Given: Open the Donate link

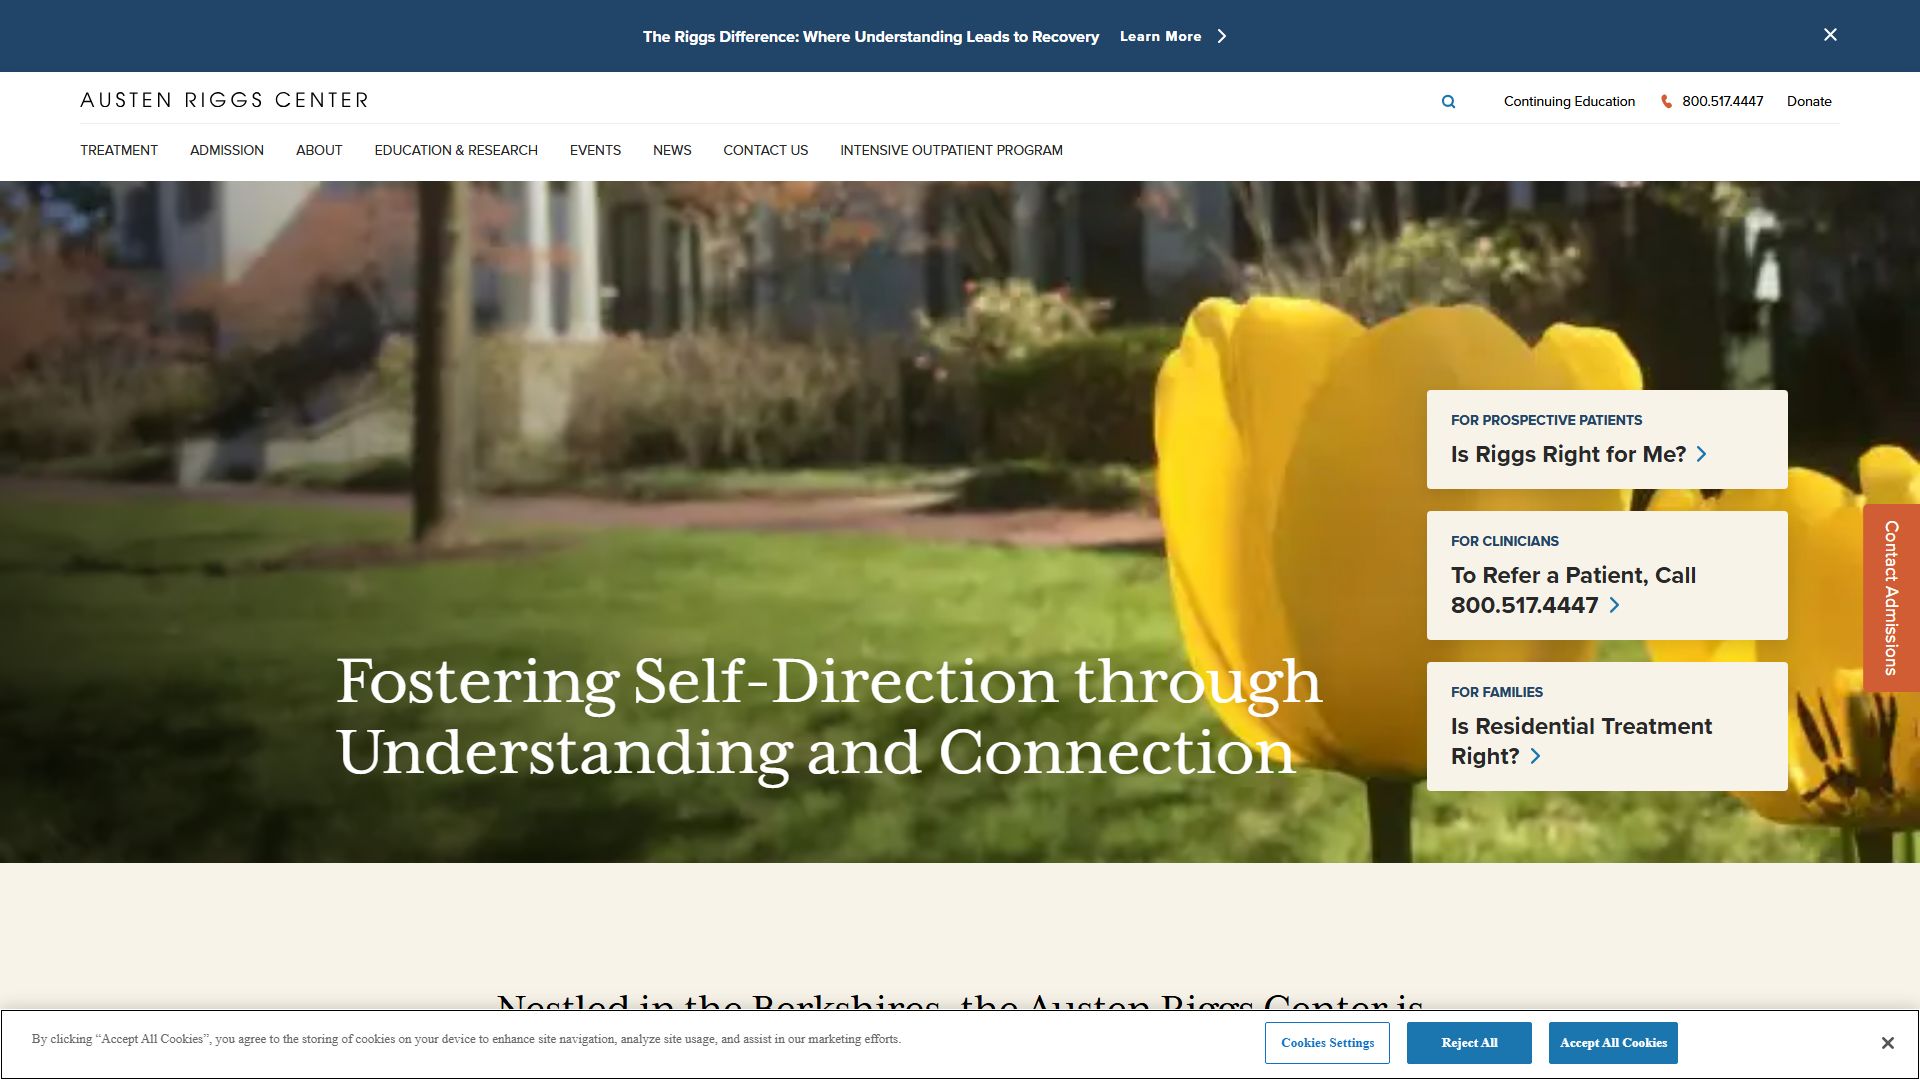Looking at the screenshot, I should [x=1809, y=102].
